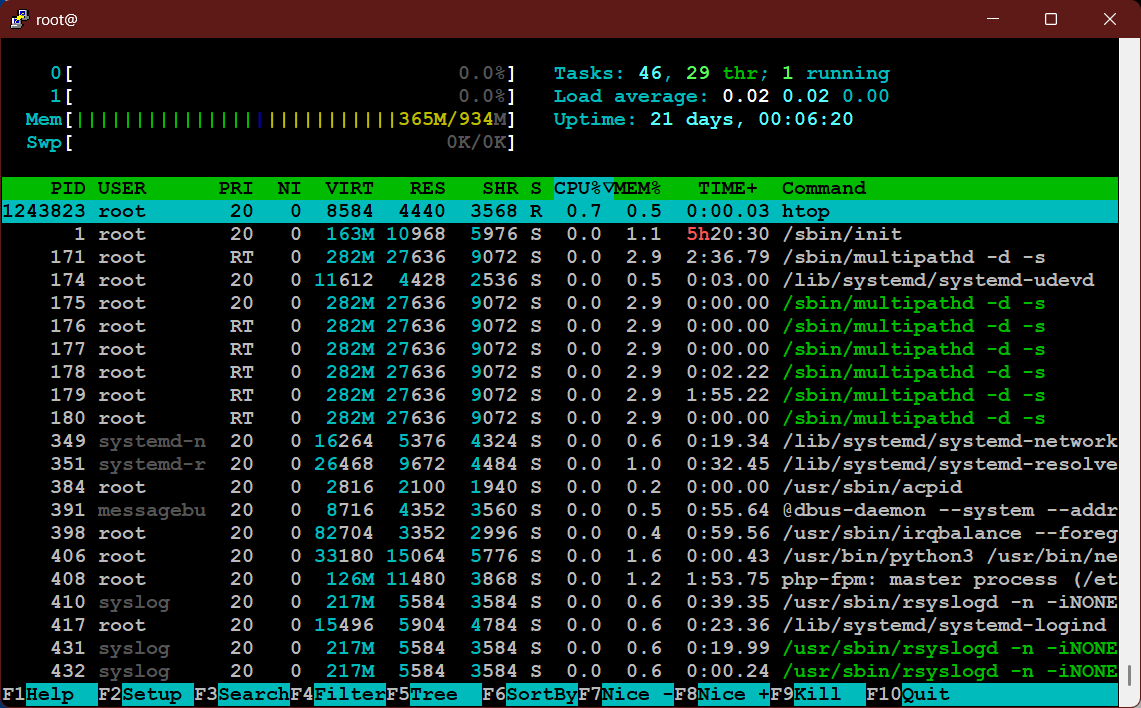This screenshot has height=708, width=1141.
Task: Select the systemd-network process row
Action: pyautogui.click(x=560, y=441)
